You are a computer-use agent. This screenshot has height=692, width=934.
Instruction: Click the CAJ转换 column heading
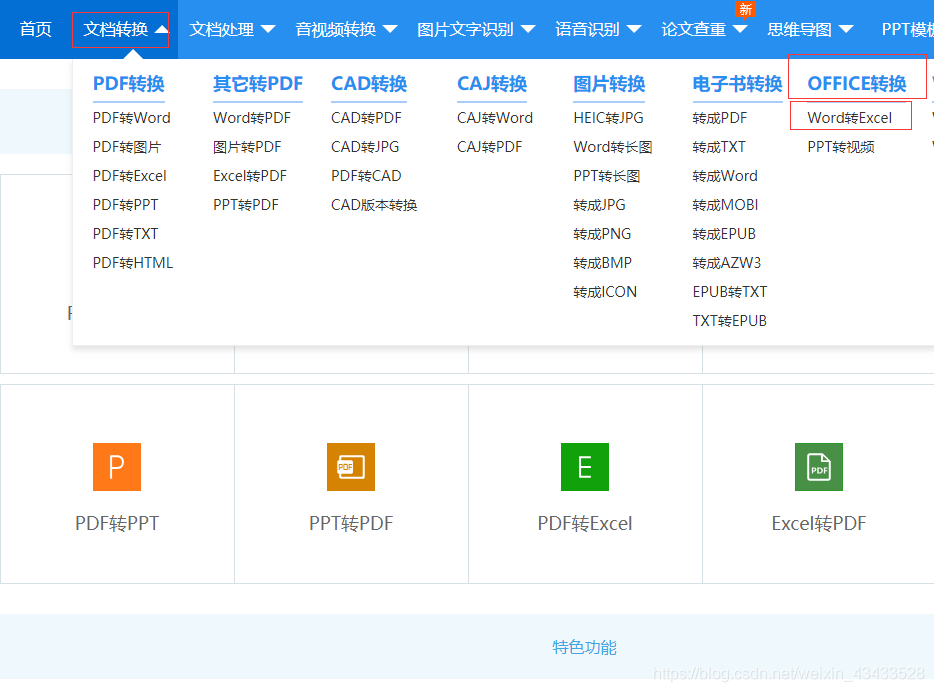pos(492,84)
